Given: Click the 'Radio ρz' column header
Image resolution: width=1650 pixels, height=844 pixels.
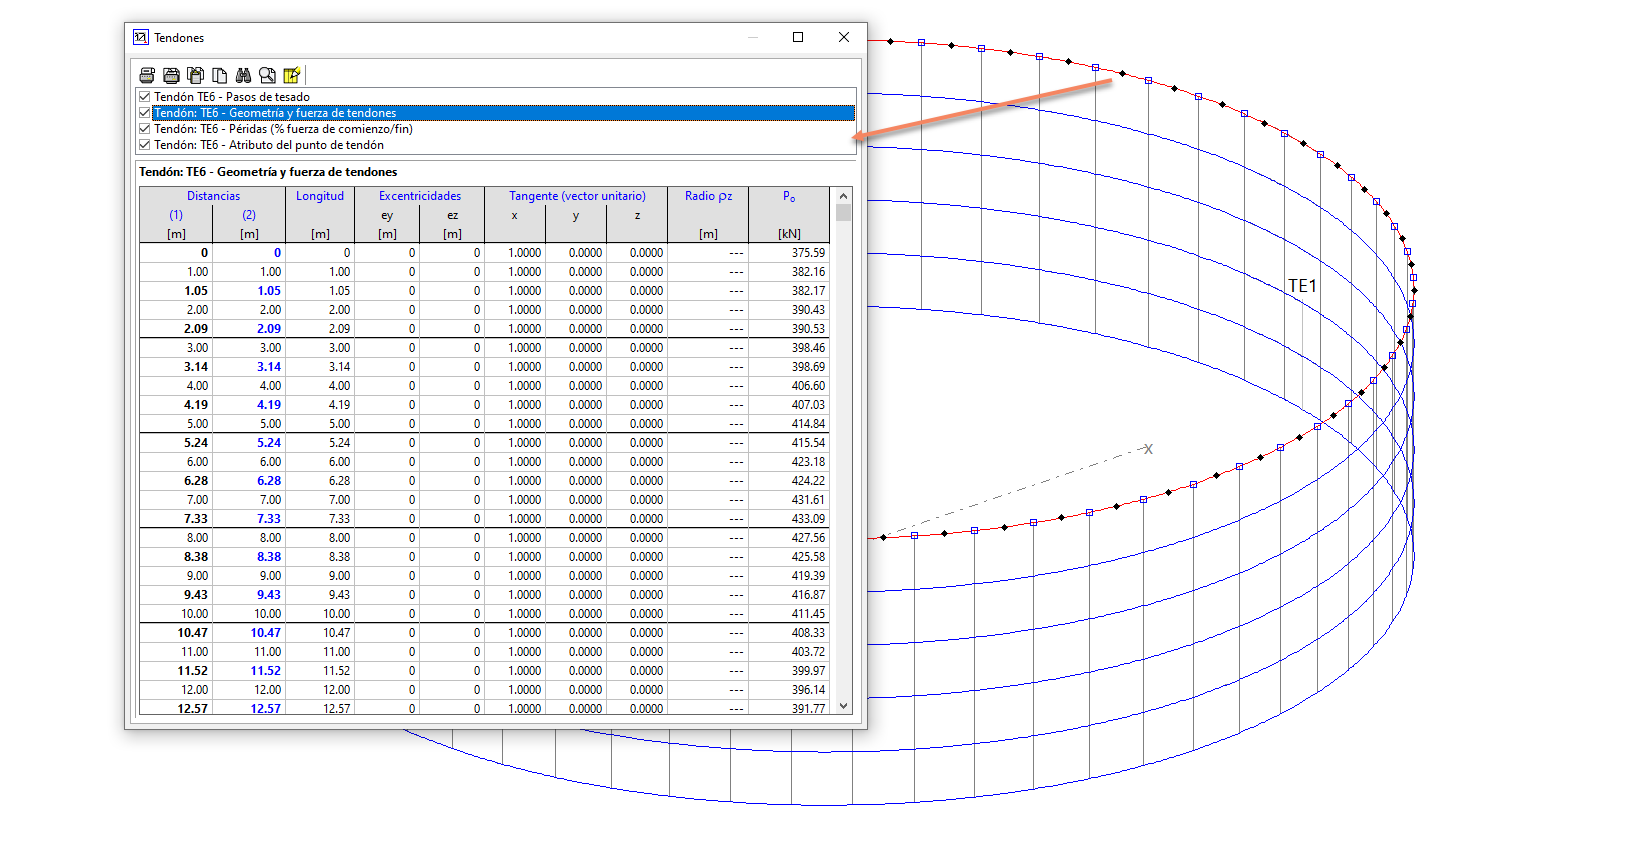Looking at the screenshot, I should (x=708, y=196).
